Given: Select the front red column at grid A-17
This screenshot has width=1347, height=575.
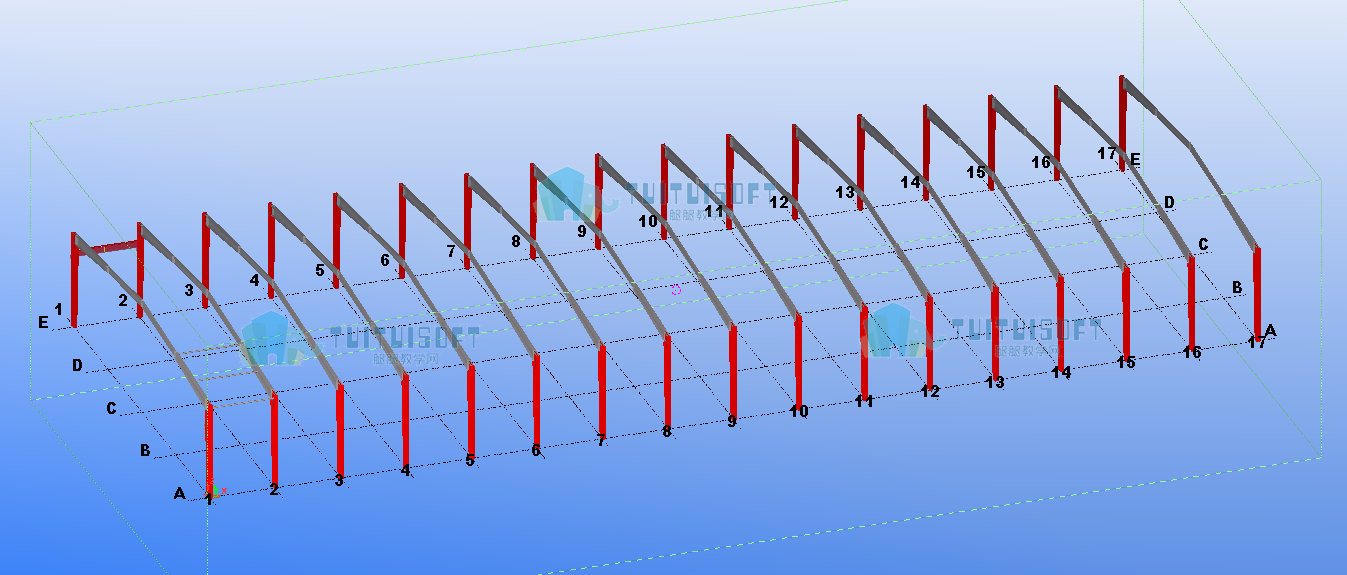Looking at the screenshot, I should tap(1257, 292).
